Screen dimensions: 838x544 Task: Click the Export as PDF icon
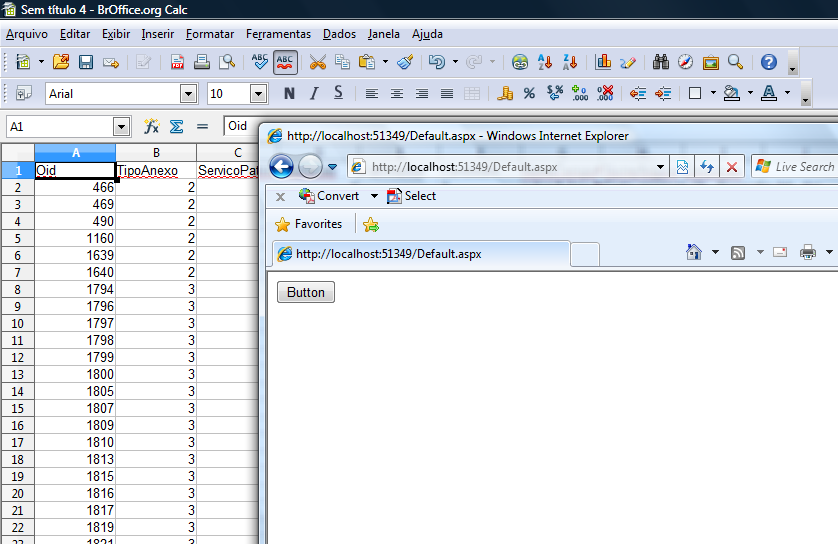tap(177, 62)
